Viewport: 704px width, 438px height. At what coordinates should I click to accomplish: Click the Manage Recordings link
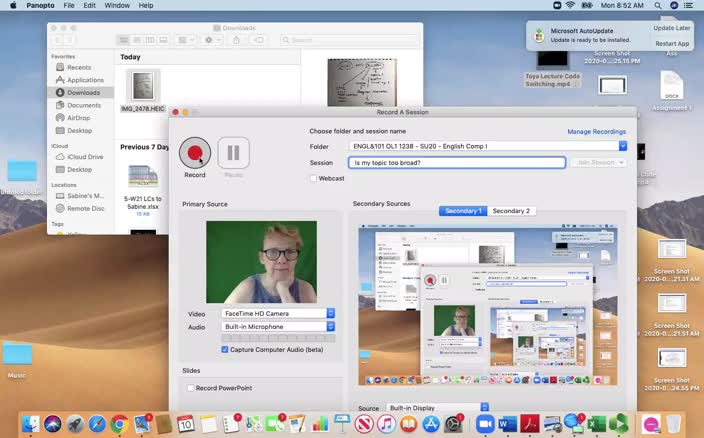click(596, 131)
